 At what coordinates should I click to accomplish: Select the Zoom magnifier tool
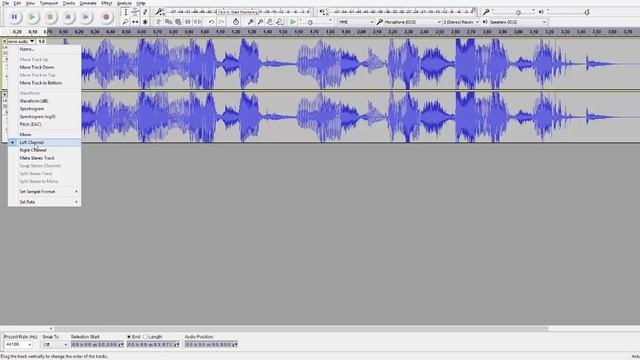[x=125, y=22]
